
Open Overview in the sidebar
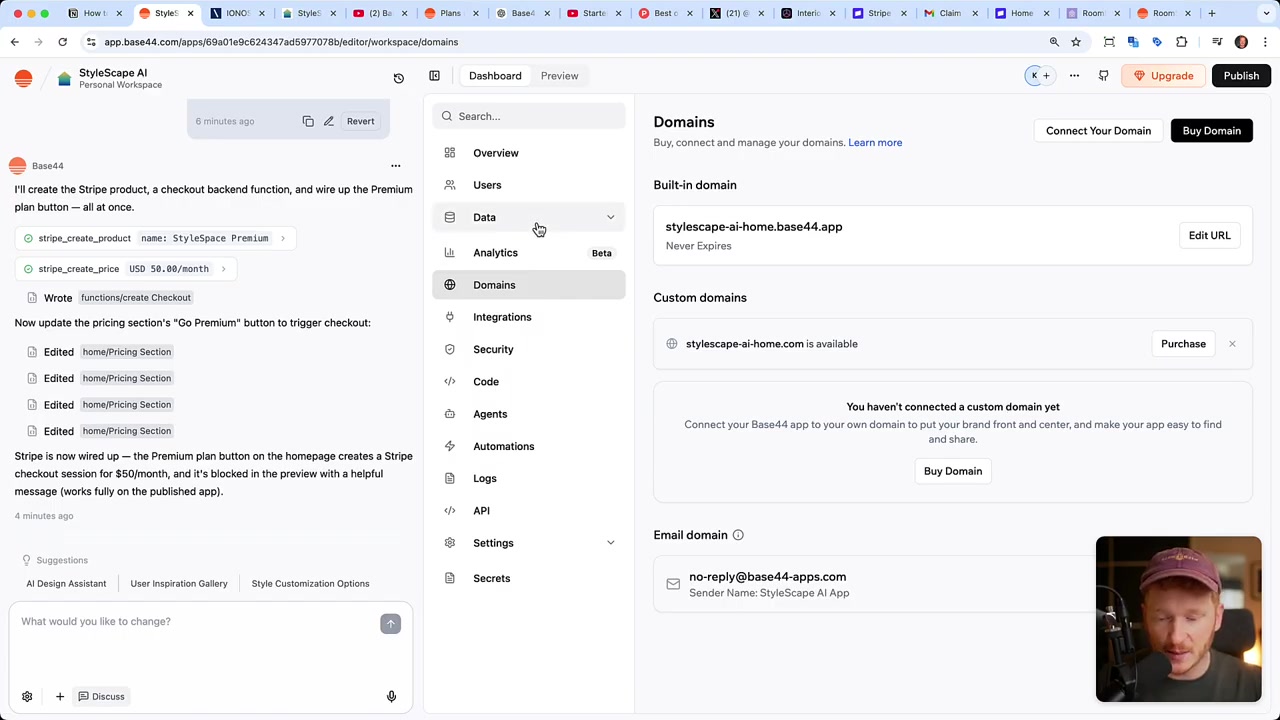[x=529, y=153]
